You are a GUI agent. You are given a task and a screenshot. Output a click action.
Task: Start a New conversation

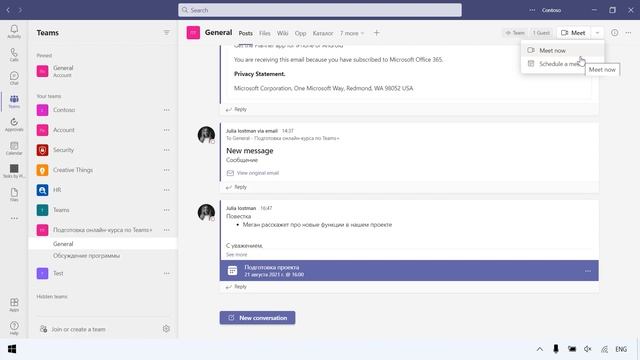pos(257,318)
